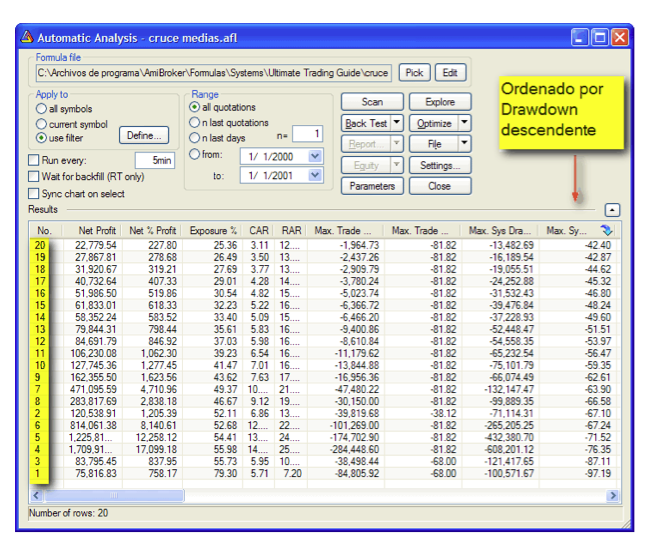Click the AmiBroker title bar icon
Viewport: 648px width, 545px height.
coord(27,37)
